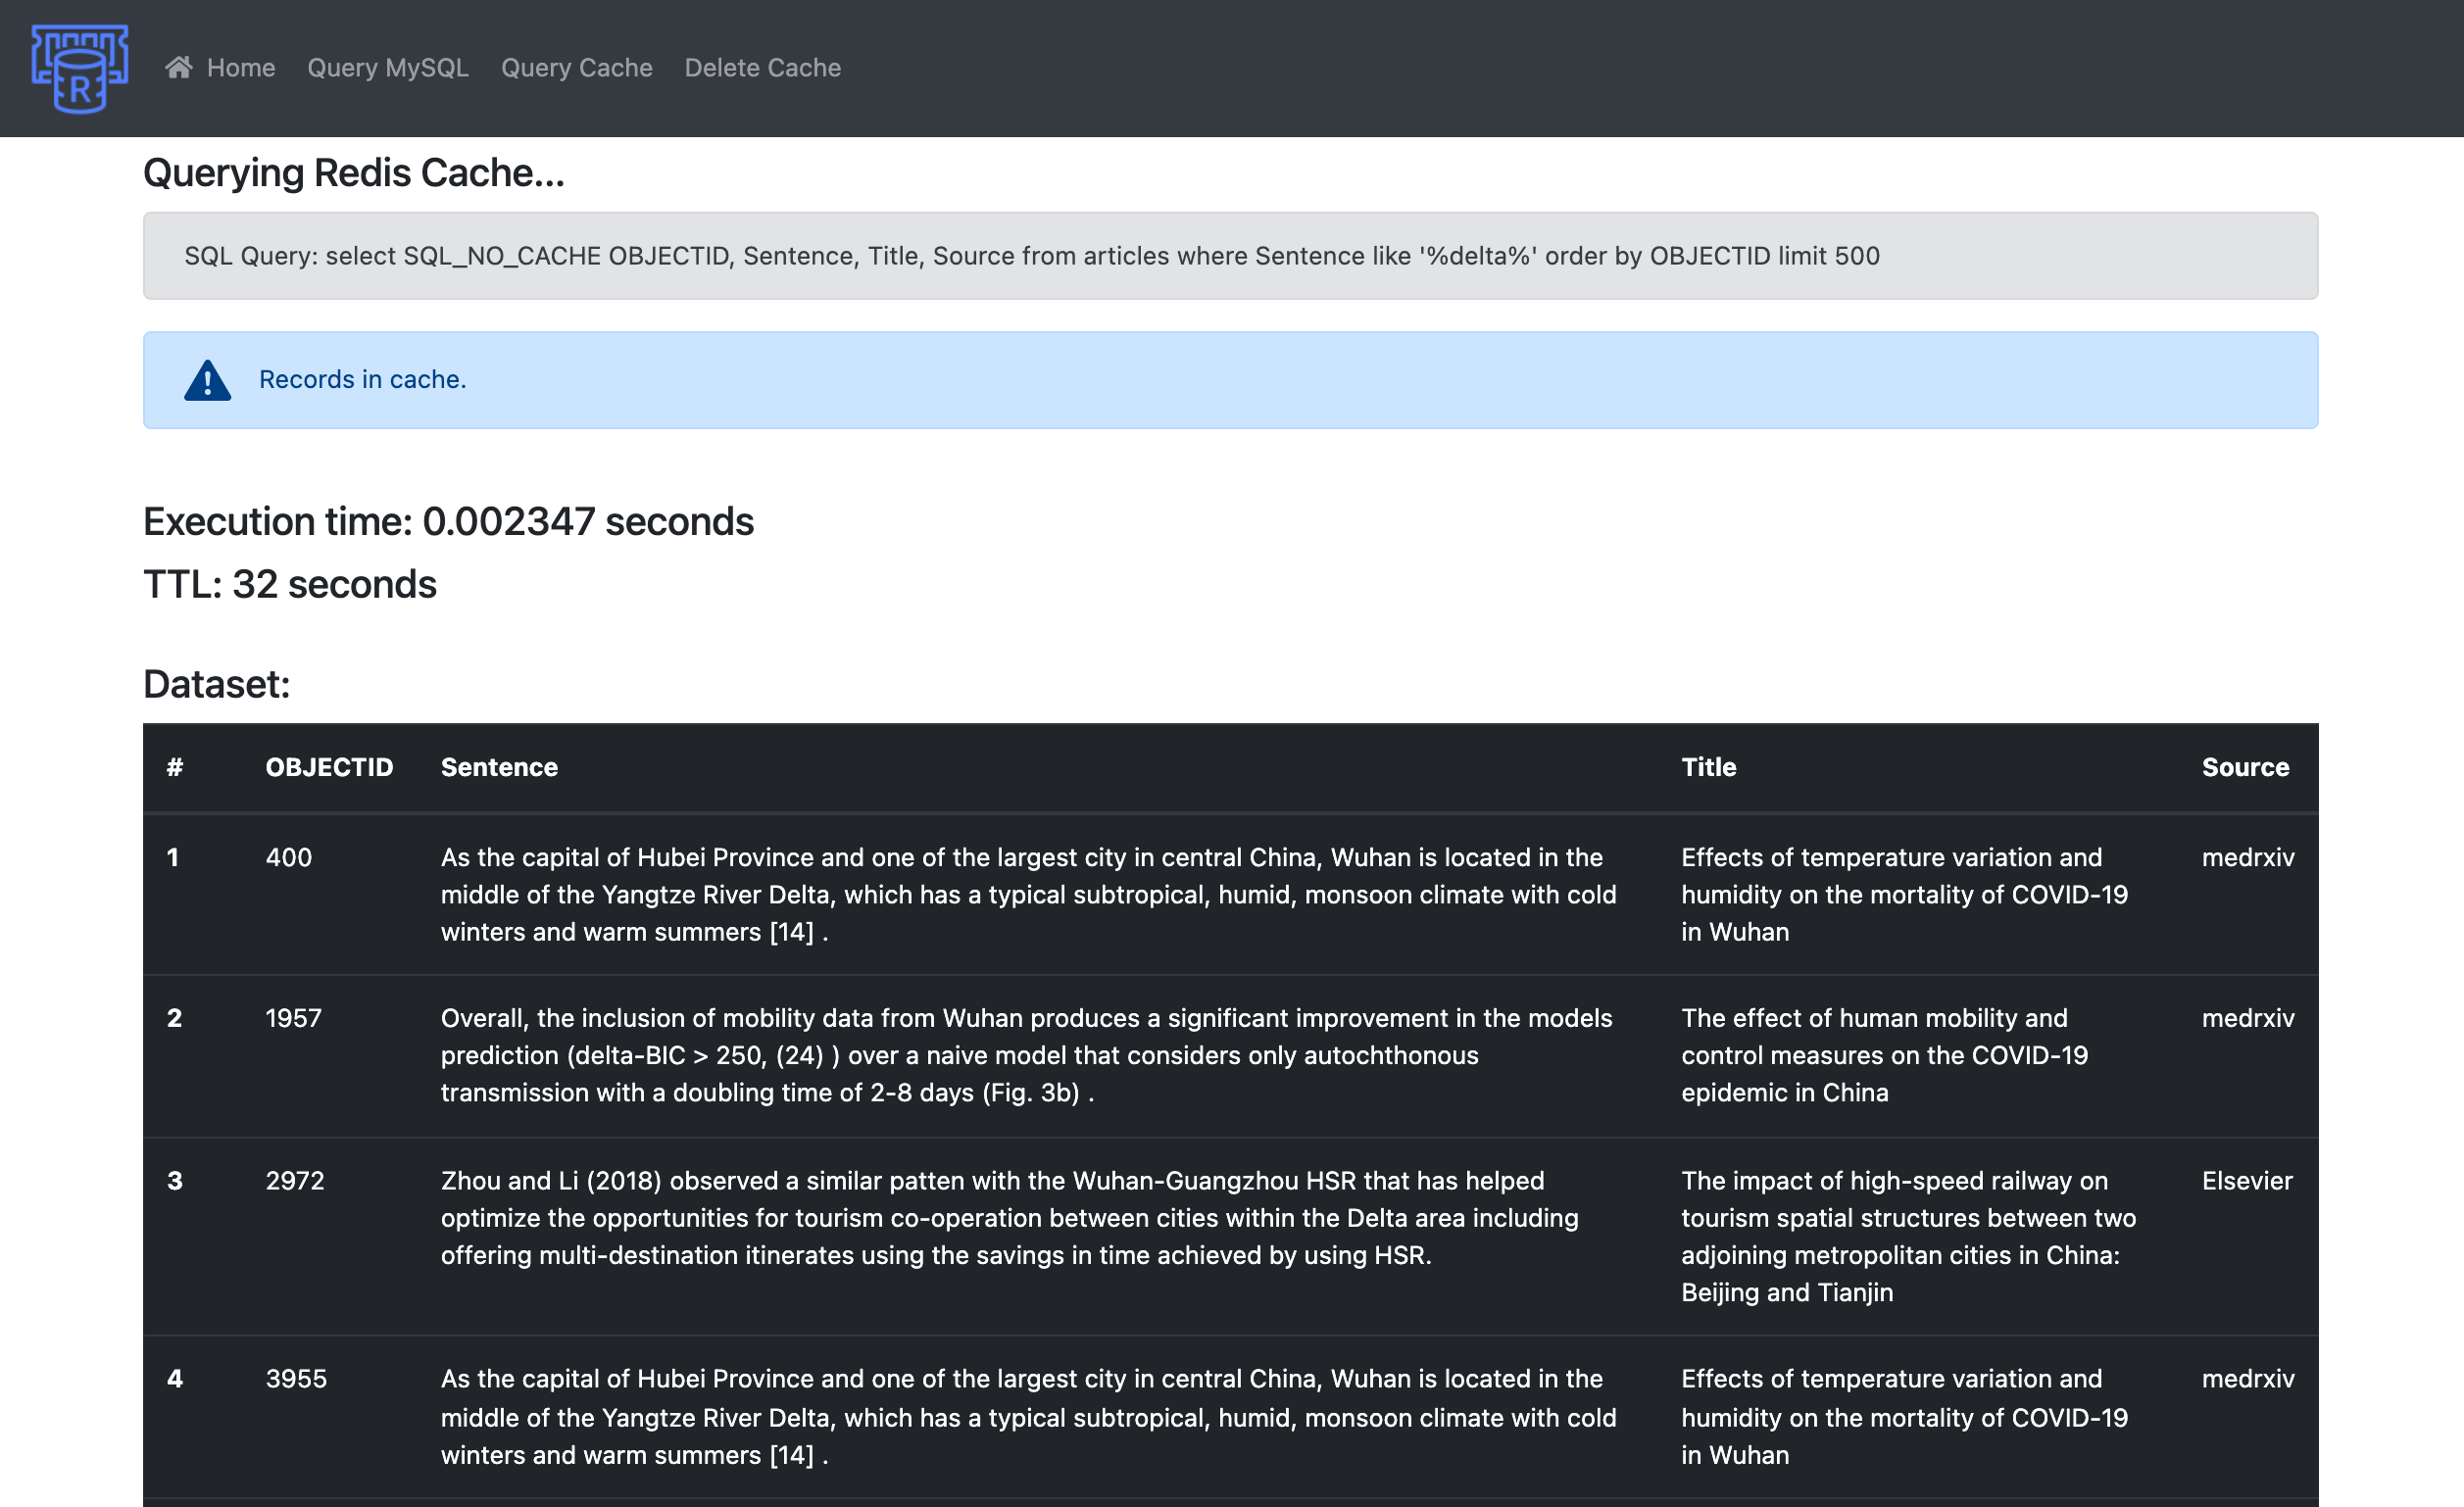Click the Execution time heading text
The height and width of the screenshot is (1507, 2464).
pyautogui.click(x=448, y=522)
